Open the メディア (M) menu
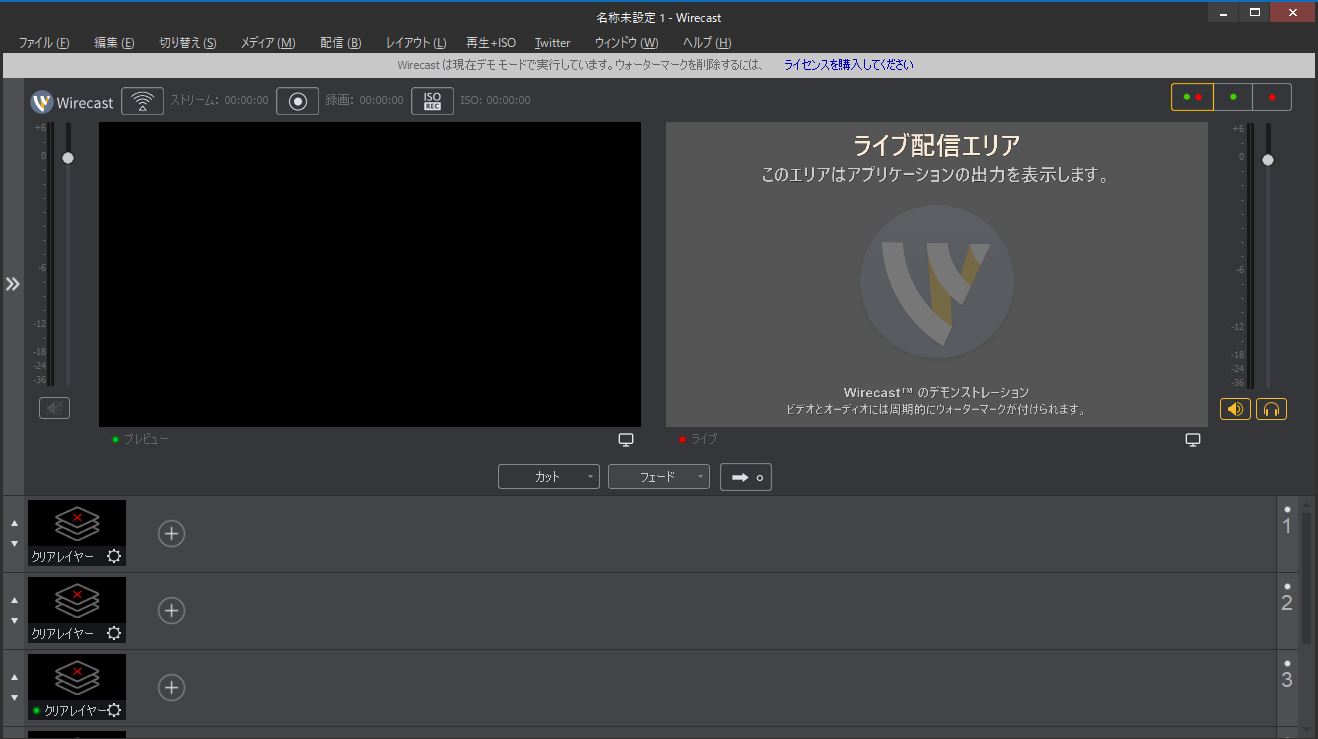1318x739 pixels. (268, 43)
